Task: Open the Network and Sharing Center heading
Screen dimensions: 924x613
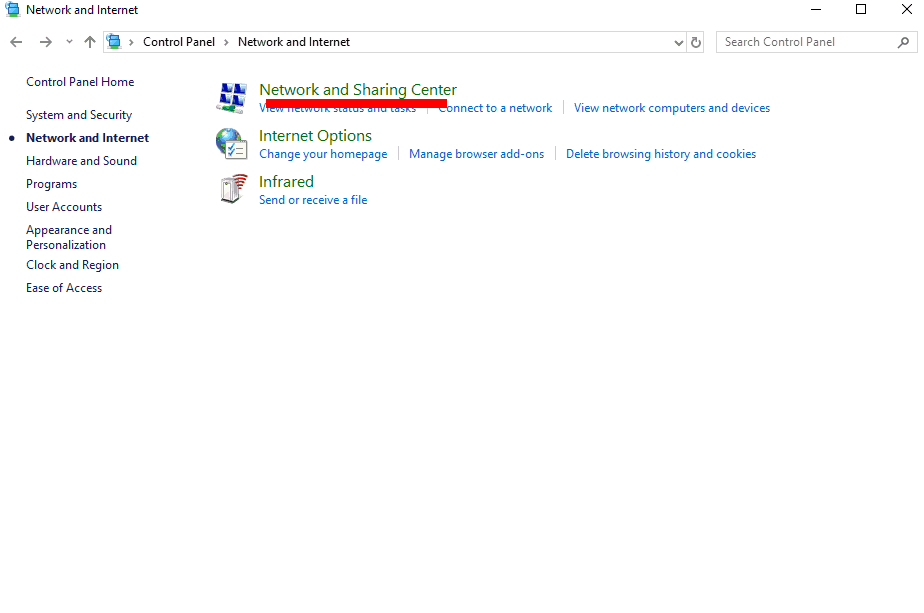Action: pos(357,89)
